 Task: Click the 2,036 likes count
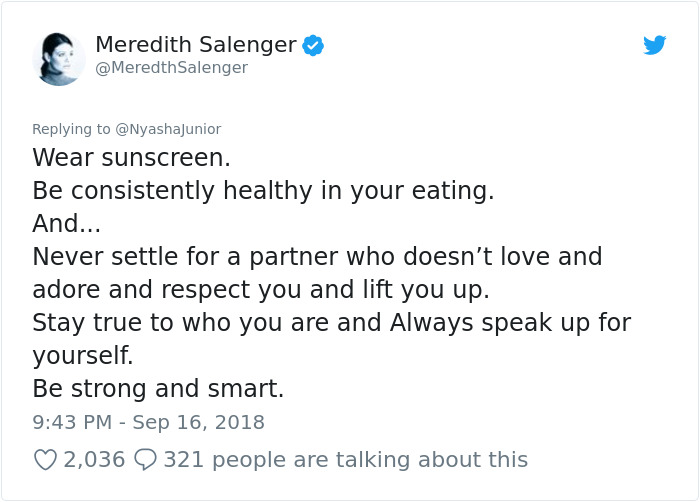94,460
